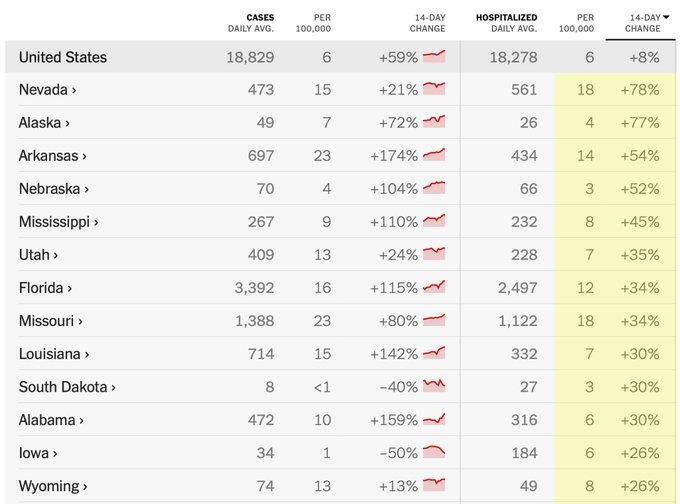Sort by Cases Daily Avg. column header
The height and width of the screenshot is (504, 680).
(x=251, y=22)
